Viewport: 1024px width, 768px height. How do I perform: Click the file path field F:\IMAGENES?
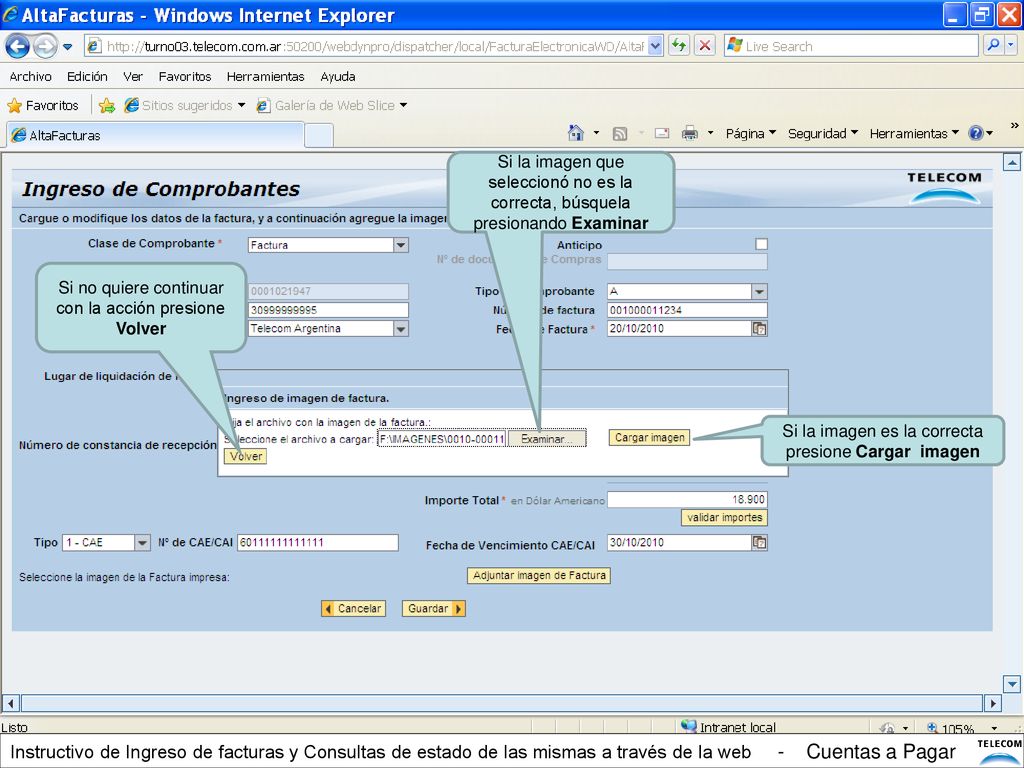(x=442, y=439)
